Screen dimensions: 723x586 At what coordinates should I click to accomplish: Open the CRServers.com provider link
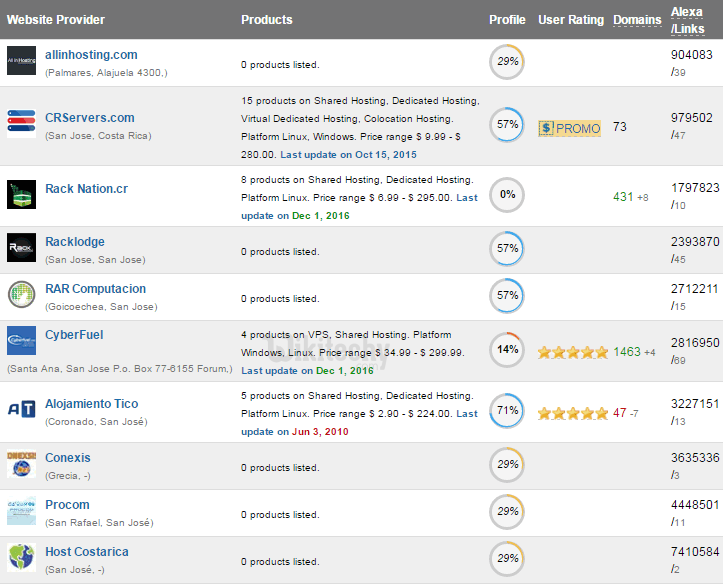coord(90,118)
